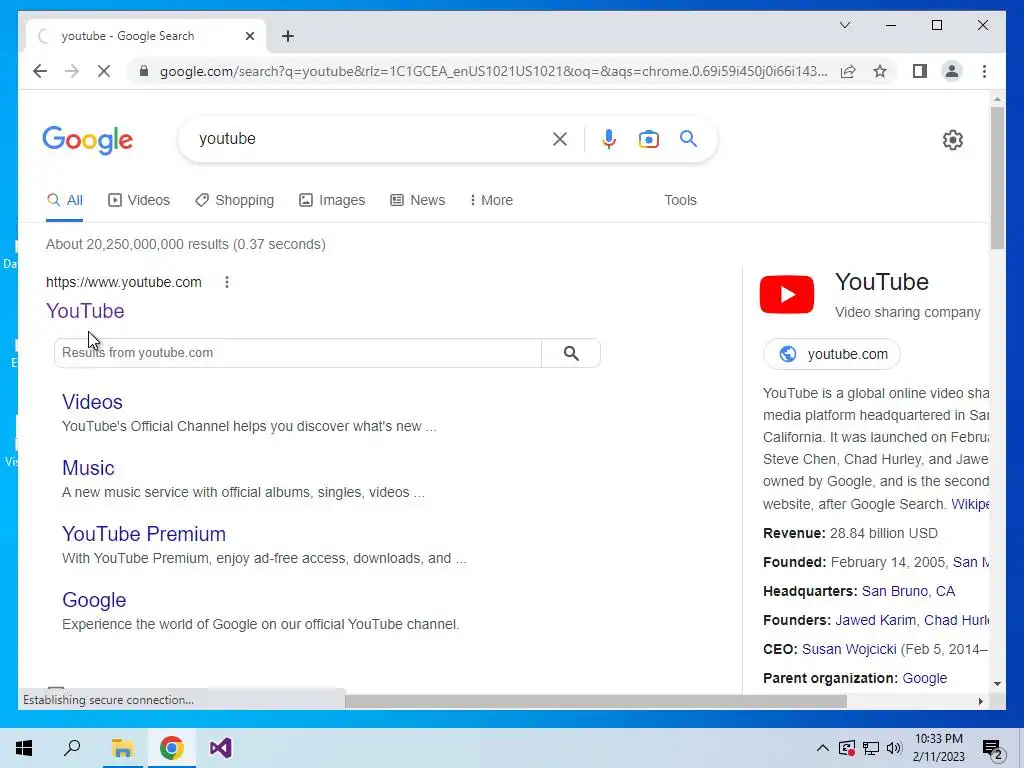Image resolution: width=1024 pixels, height=768 pixels.
Task: Open search Tools
Action: tap(680, 200)
